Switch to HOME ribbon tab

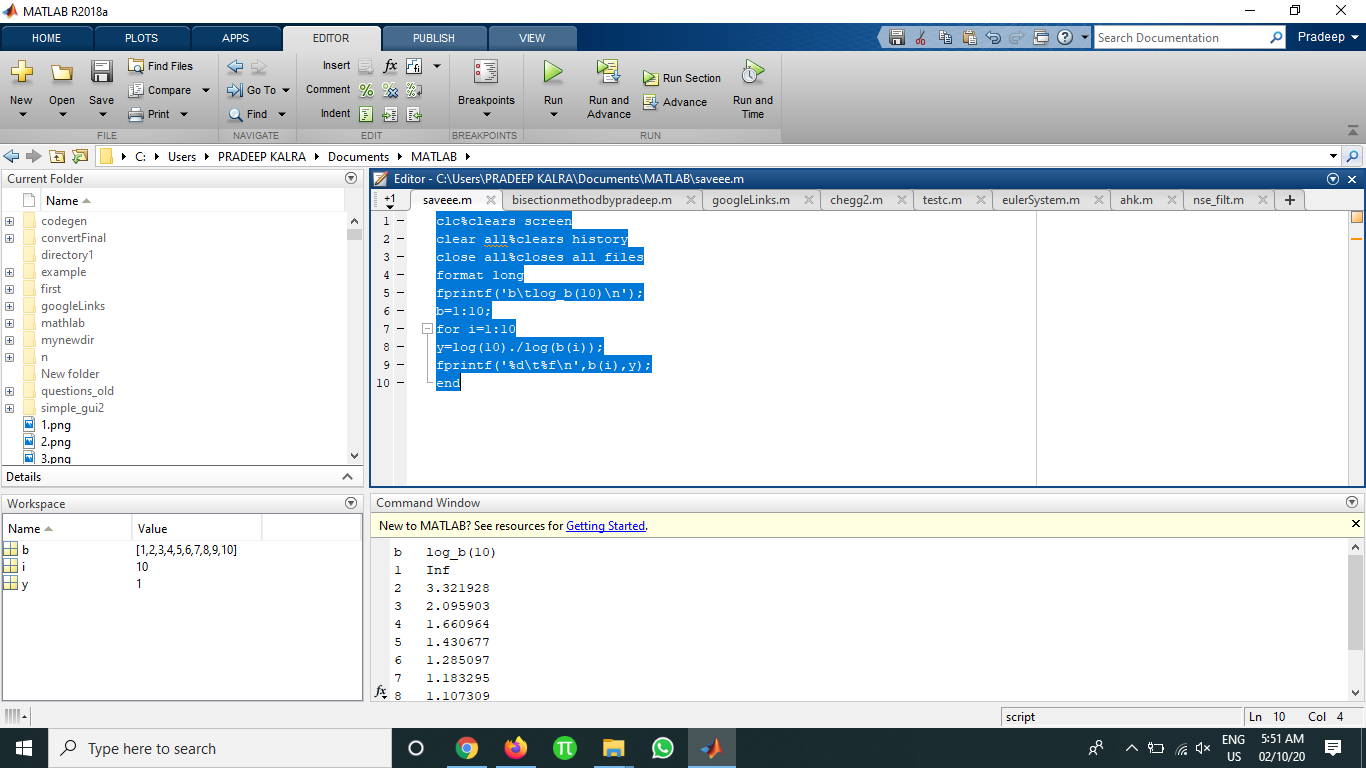(46, 38)
